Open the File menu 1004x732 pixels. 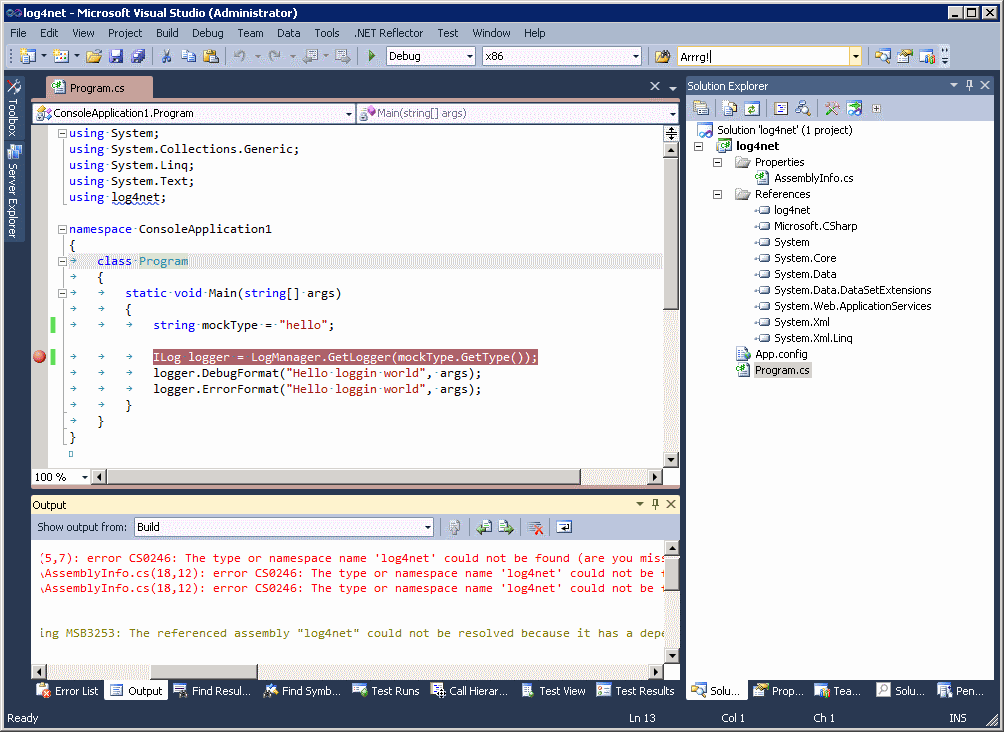tap(18, 33)
